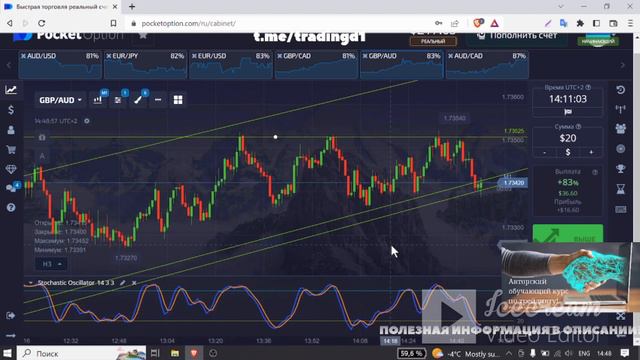Viewport: 640px width, 360px height.
Task: Switch to the AUD/CAD asset tab
Action: pos(487,64)
